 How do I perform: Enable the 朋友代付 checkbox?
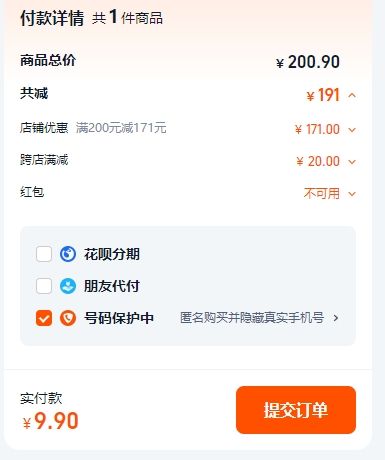pyautogui.click(x=44, y=286)
